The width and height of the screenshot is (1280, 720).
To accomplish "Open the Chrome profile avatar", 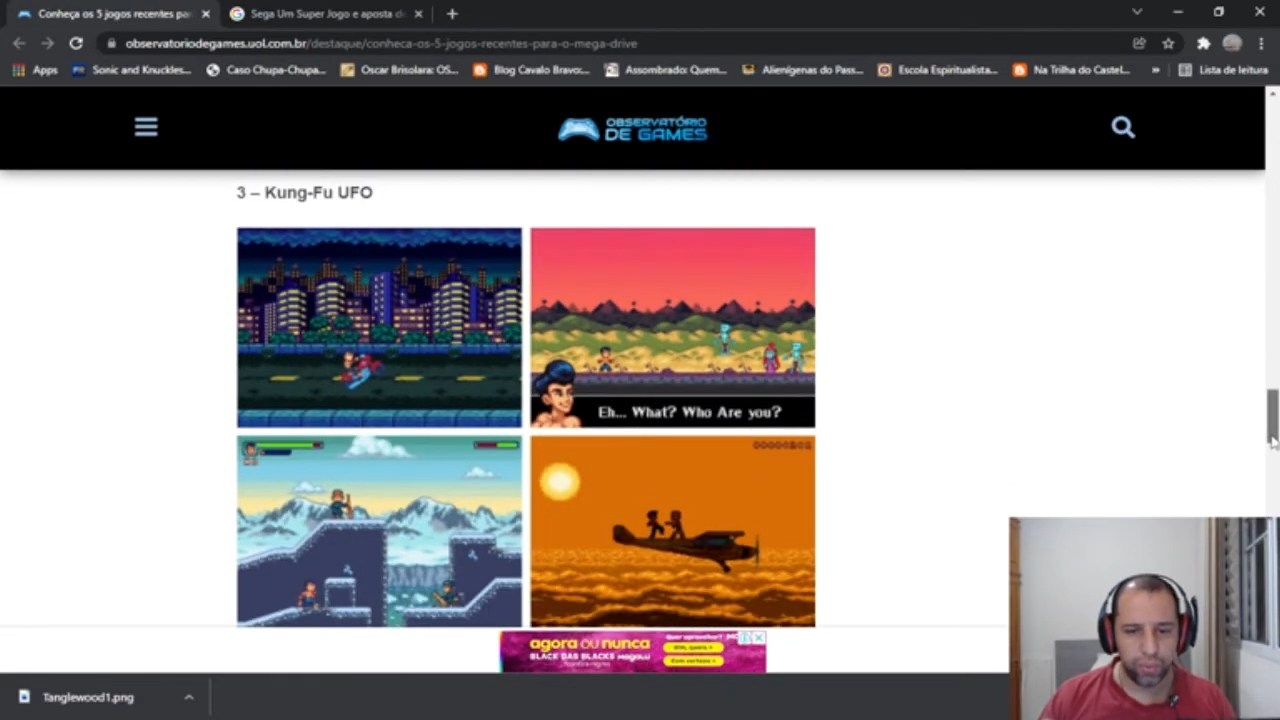I will coord(1232,43).
